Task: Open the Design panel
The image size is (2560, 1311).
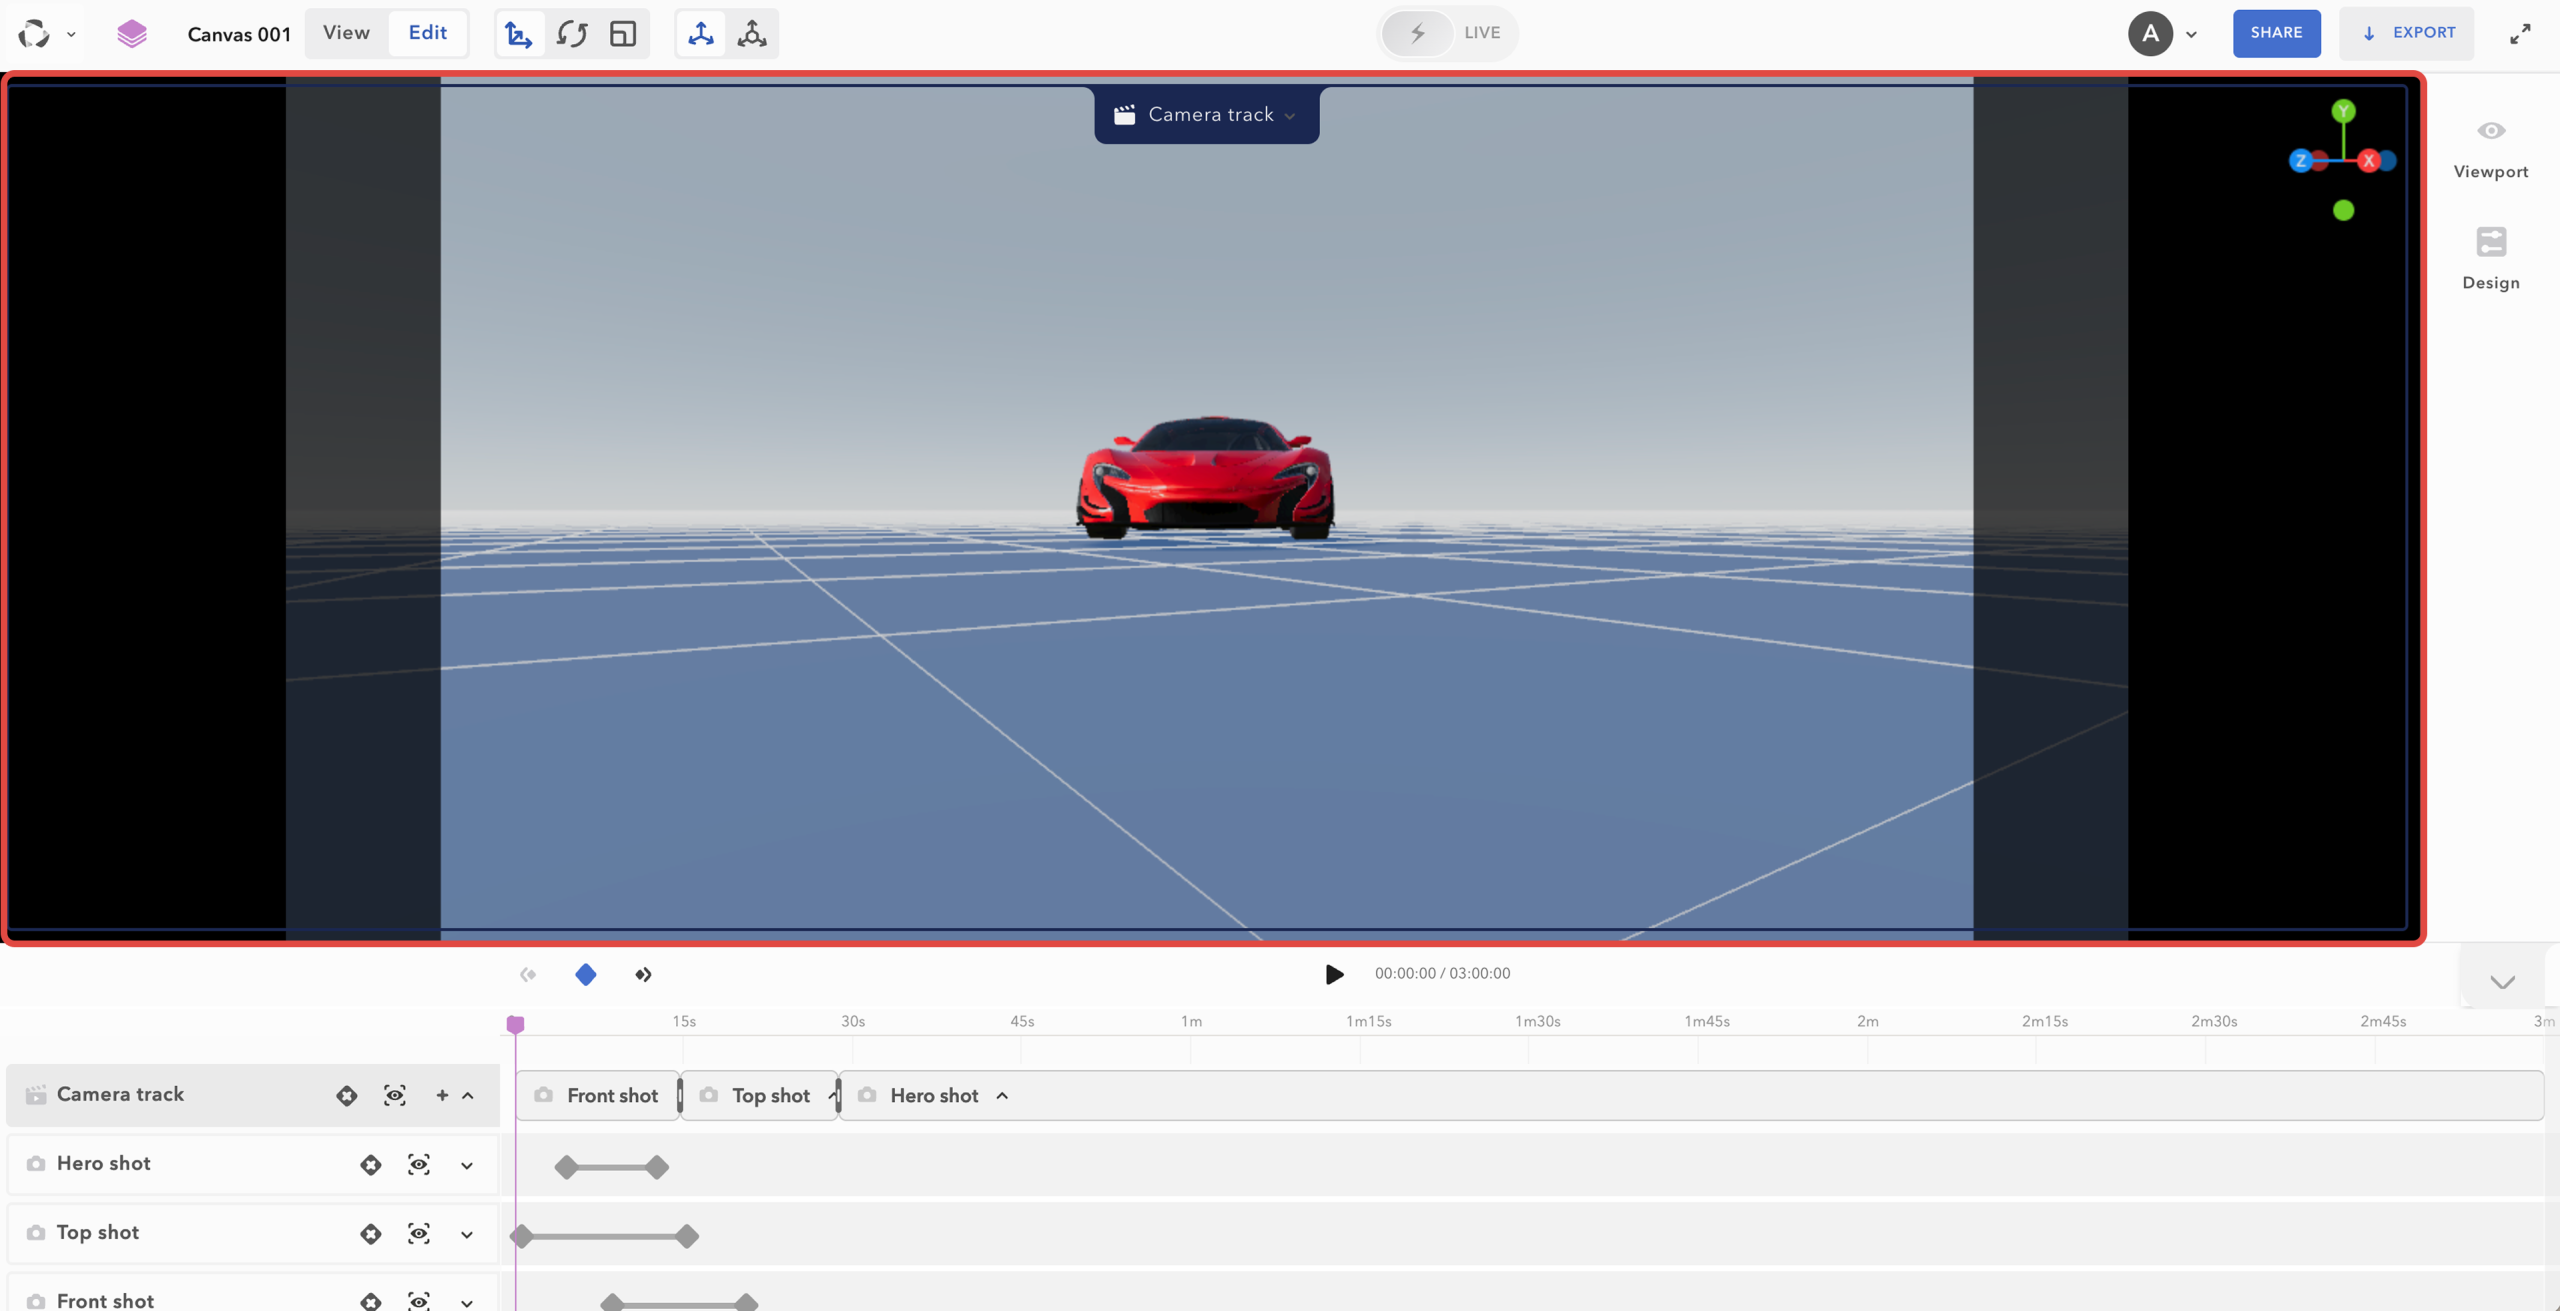Action: pos(2490,260)
